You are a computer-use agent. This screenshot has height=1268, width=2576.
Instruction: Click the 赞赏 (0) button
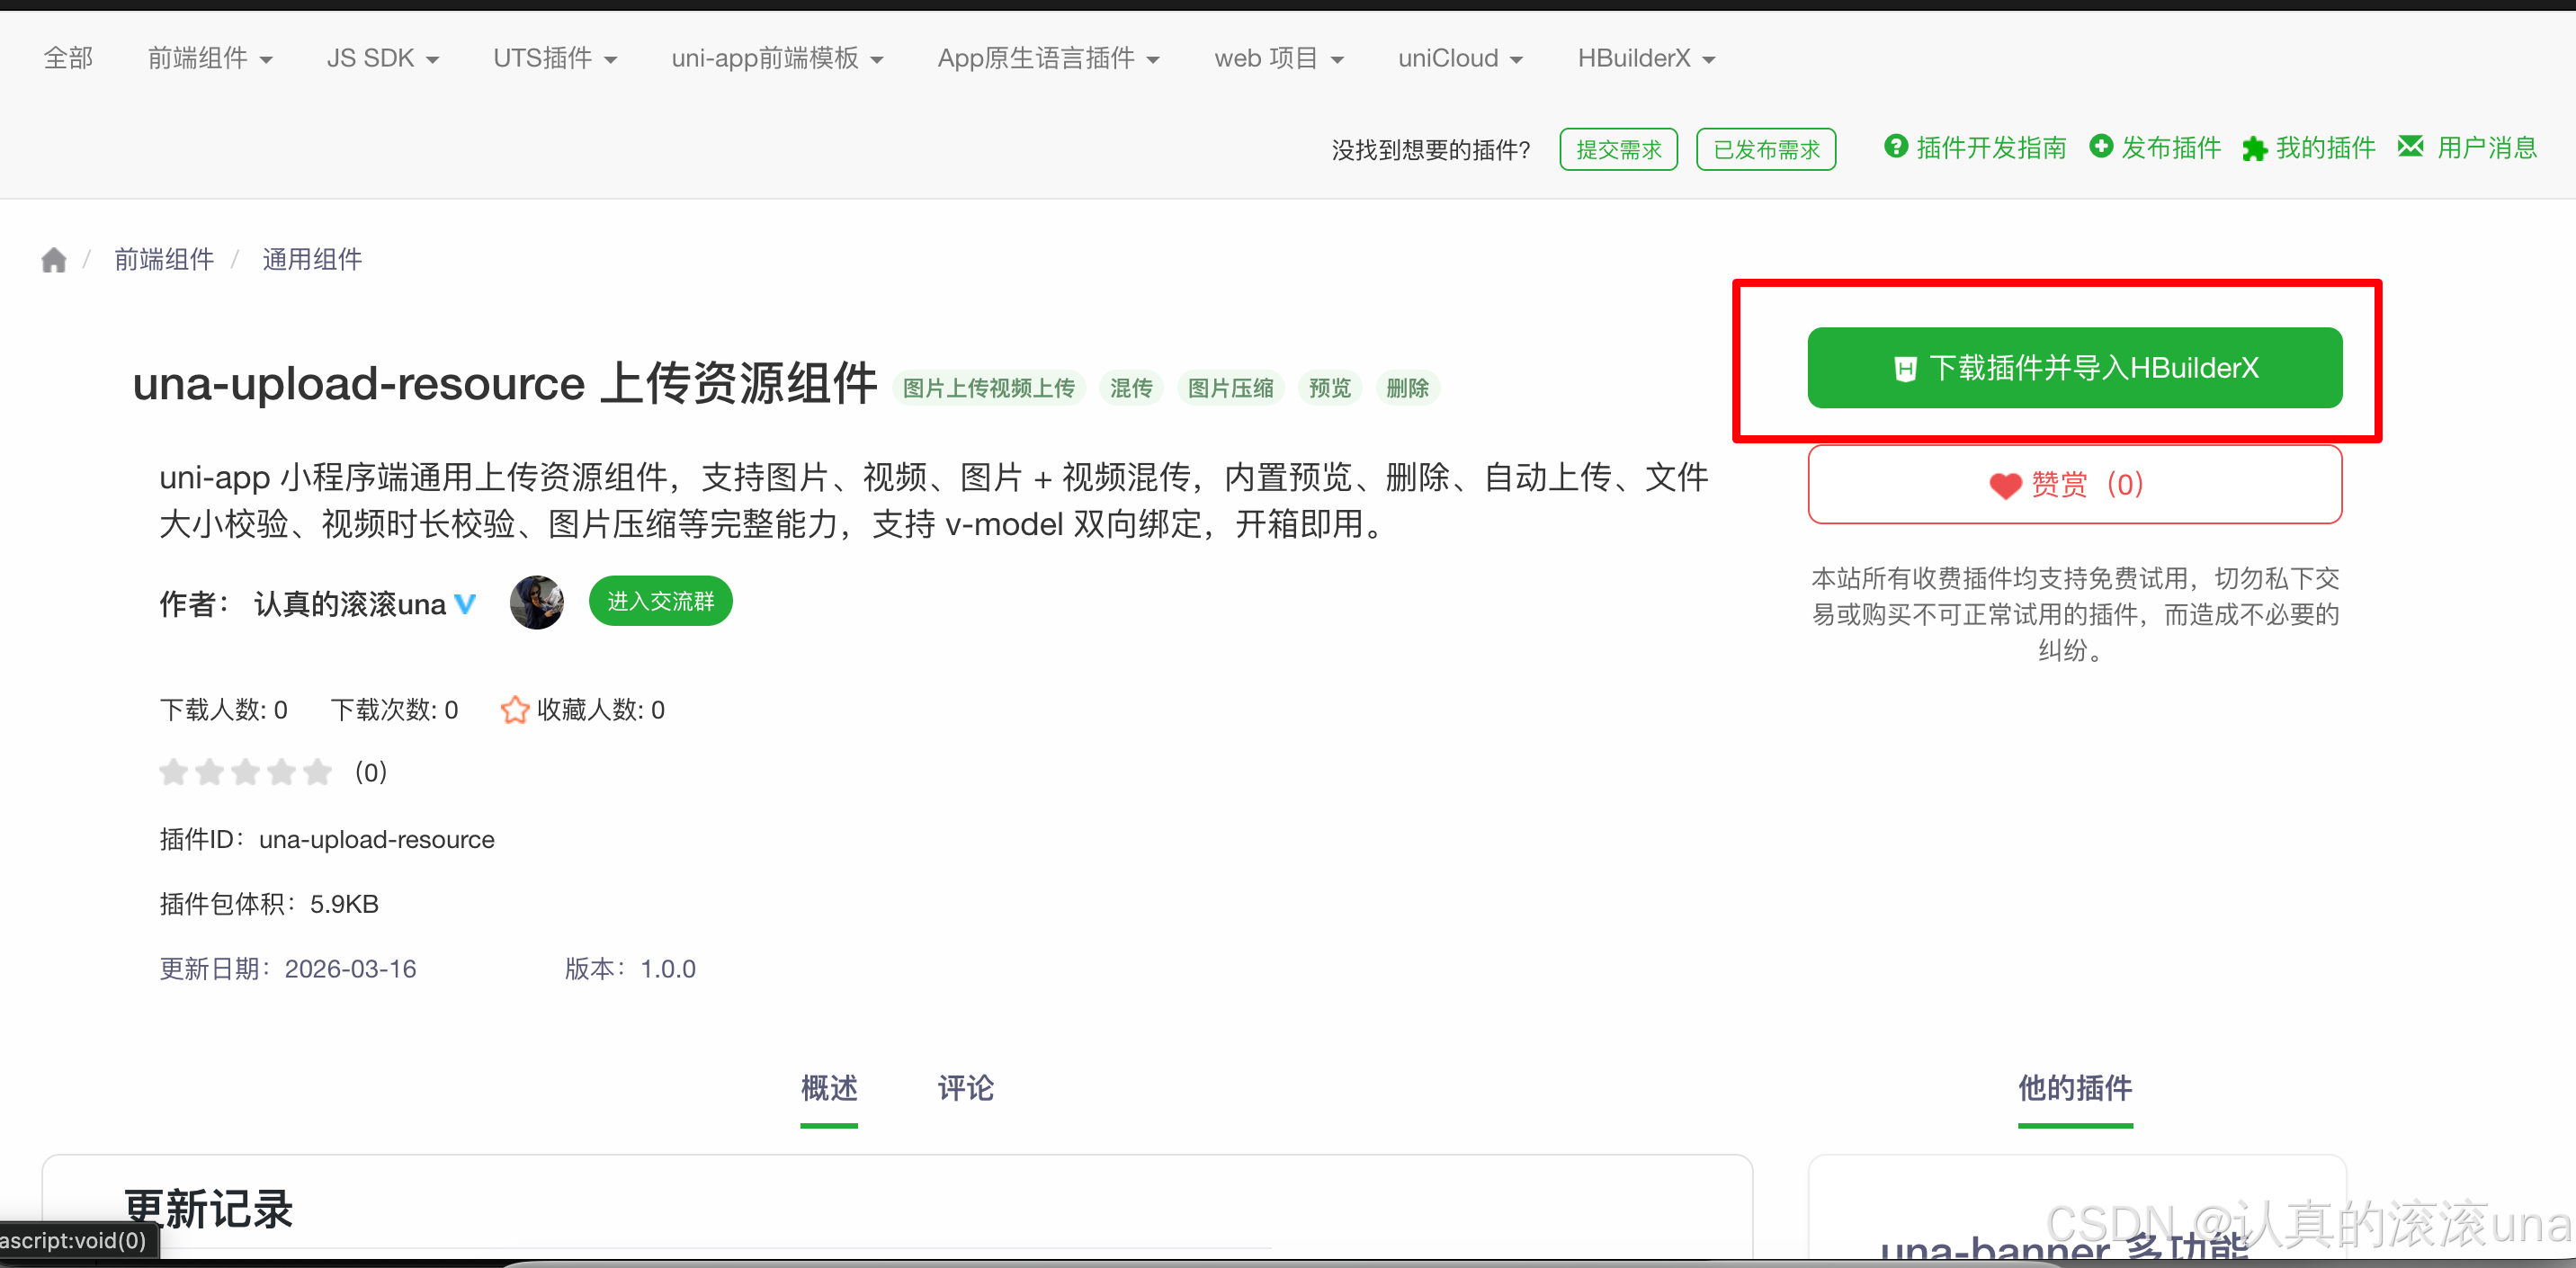tap(2074, 485)
